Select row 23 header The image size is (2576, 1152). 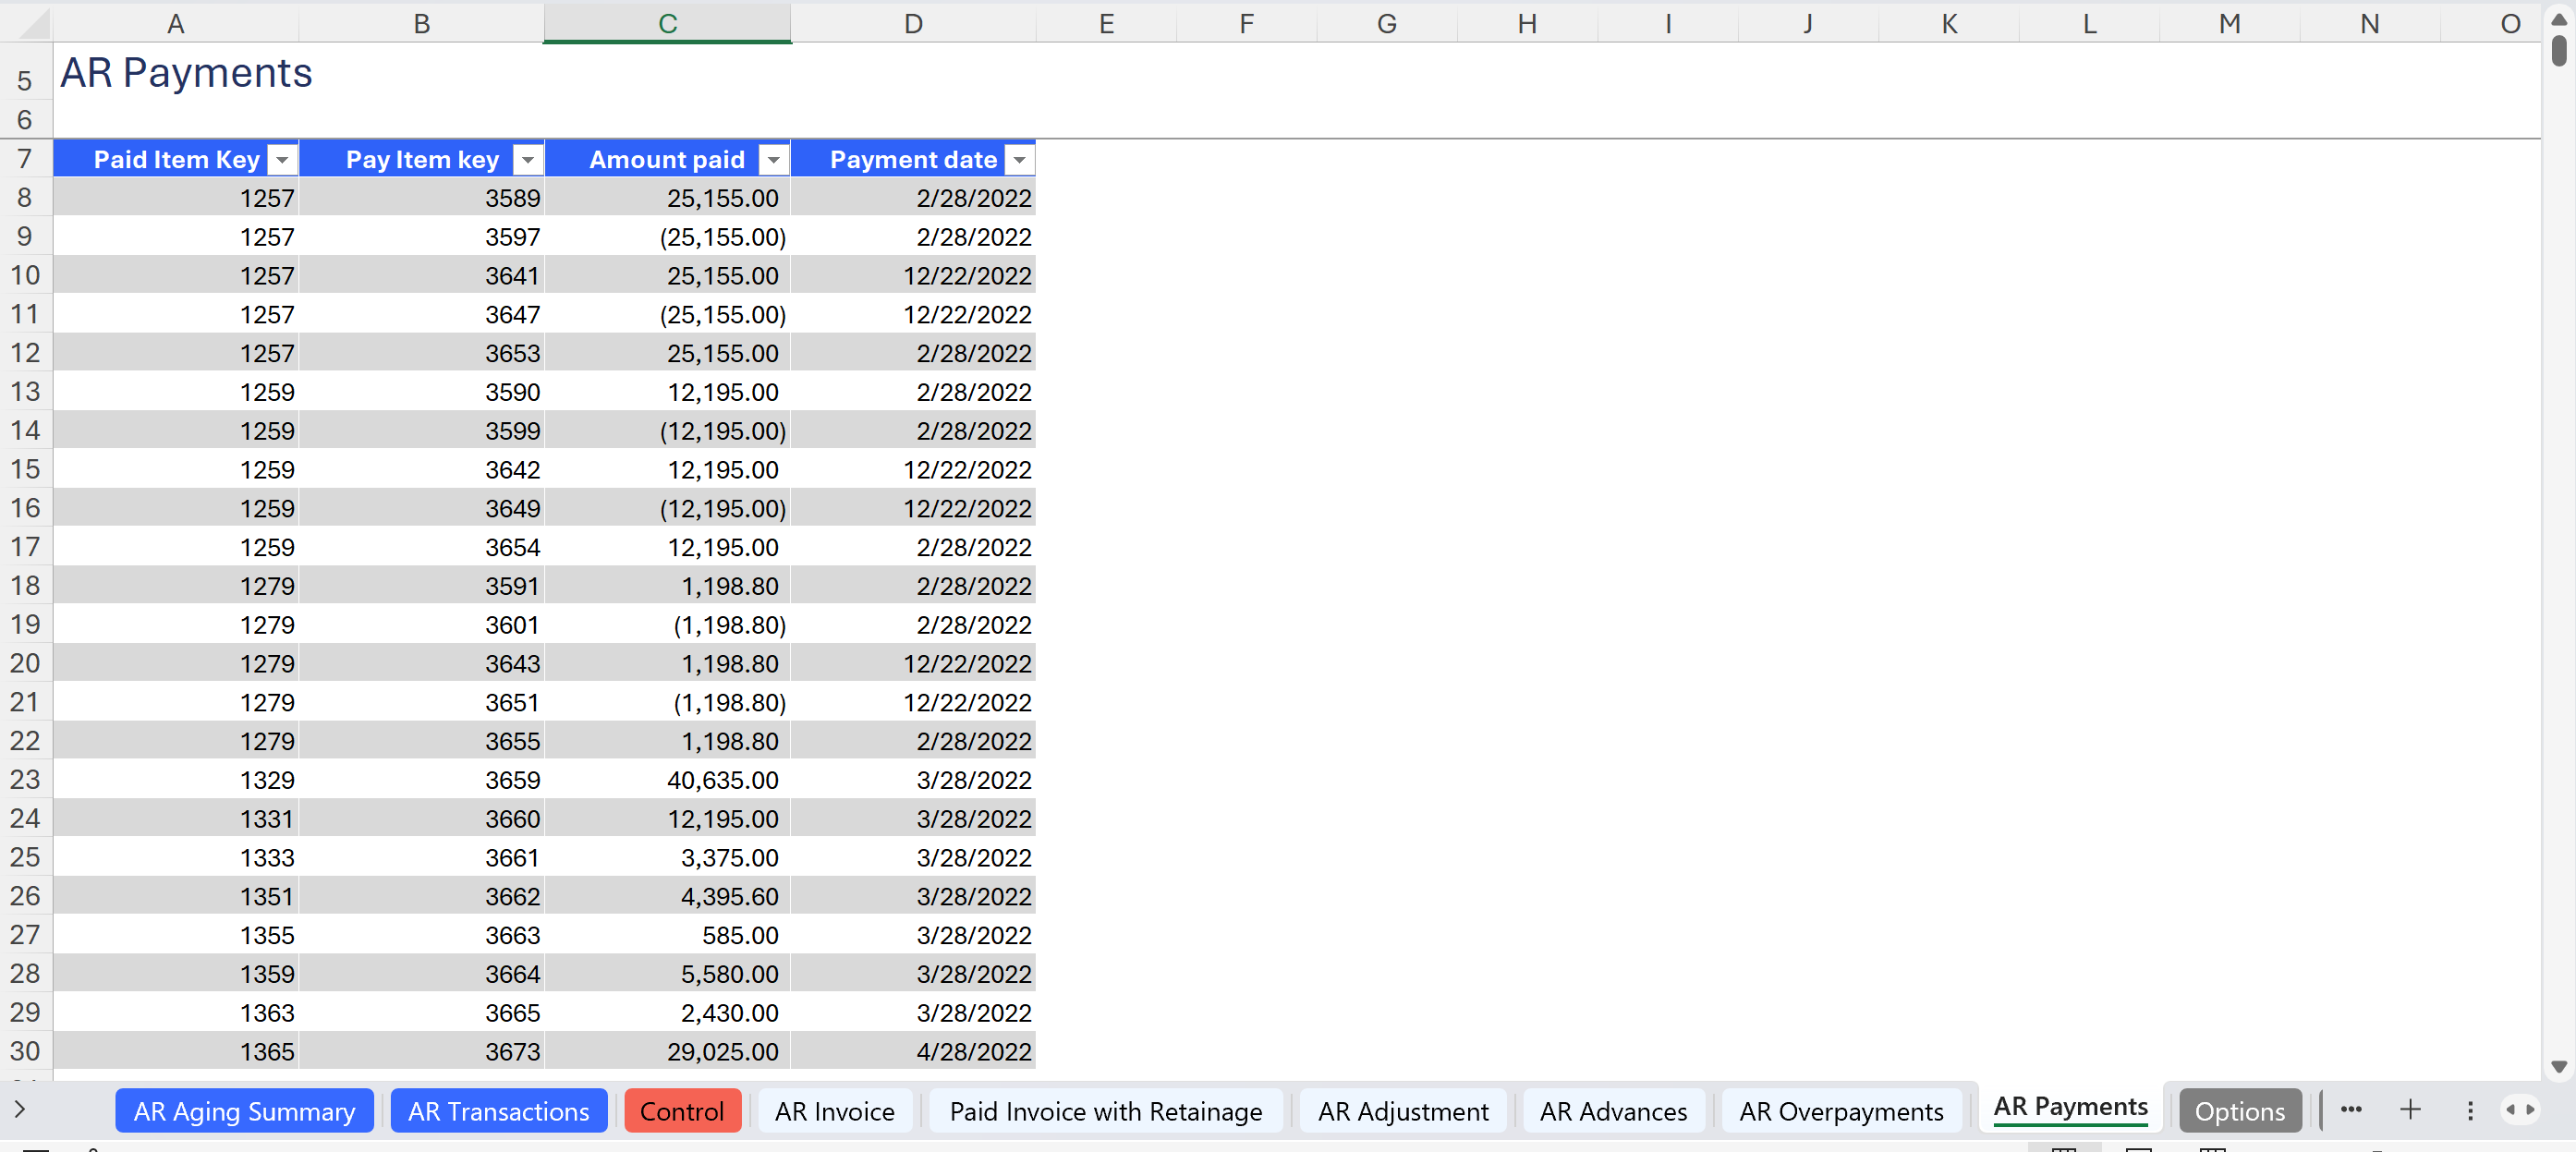tap(25, 780)
